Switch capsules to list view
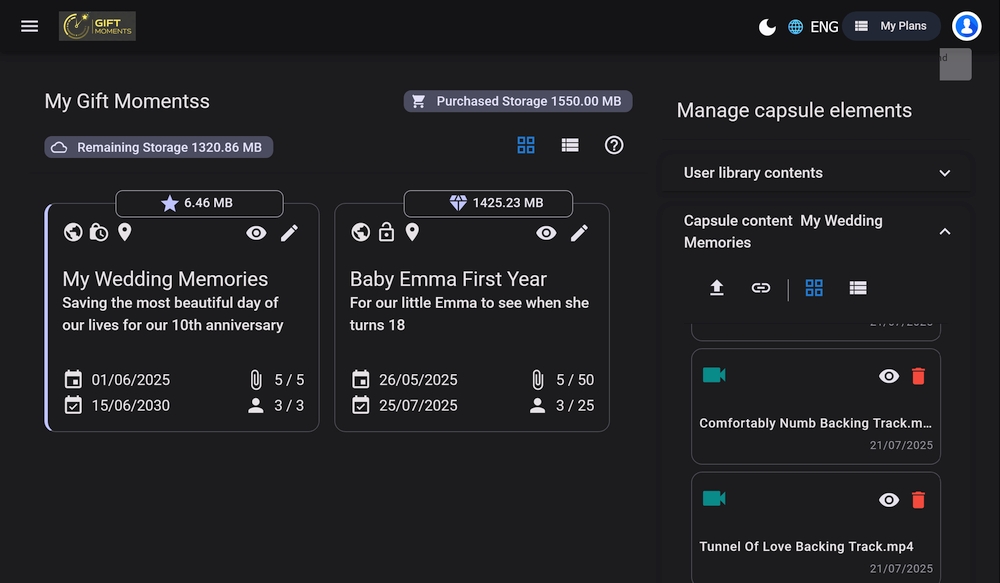The width and height of the screenshot is (1000, 583). pyautogui.click(x=570, y=145)
